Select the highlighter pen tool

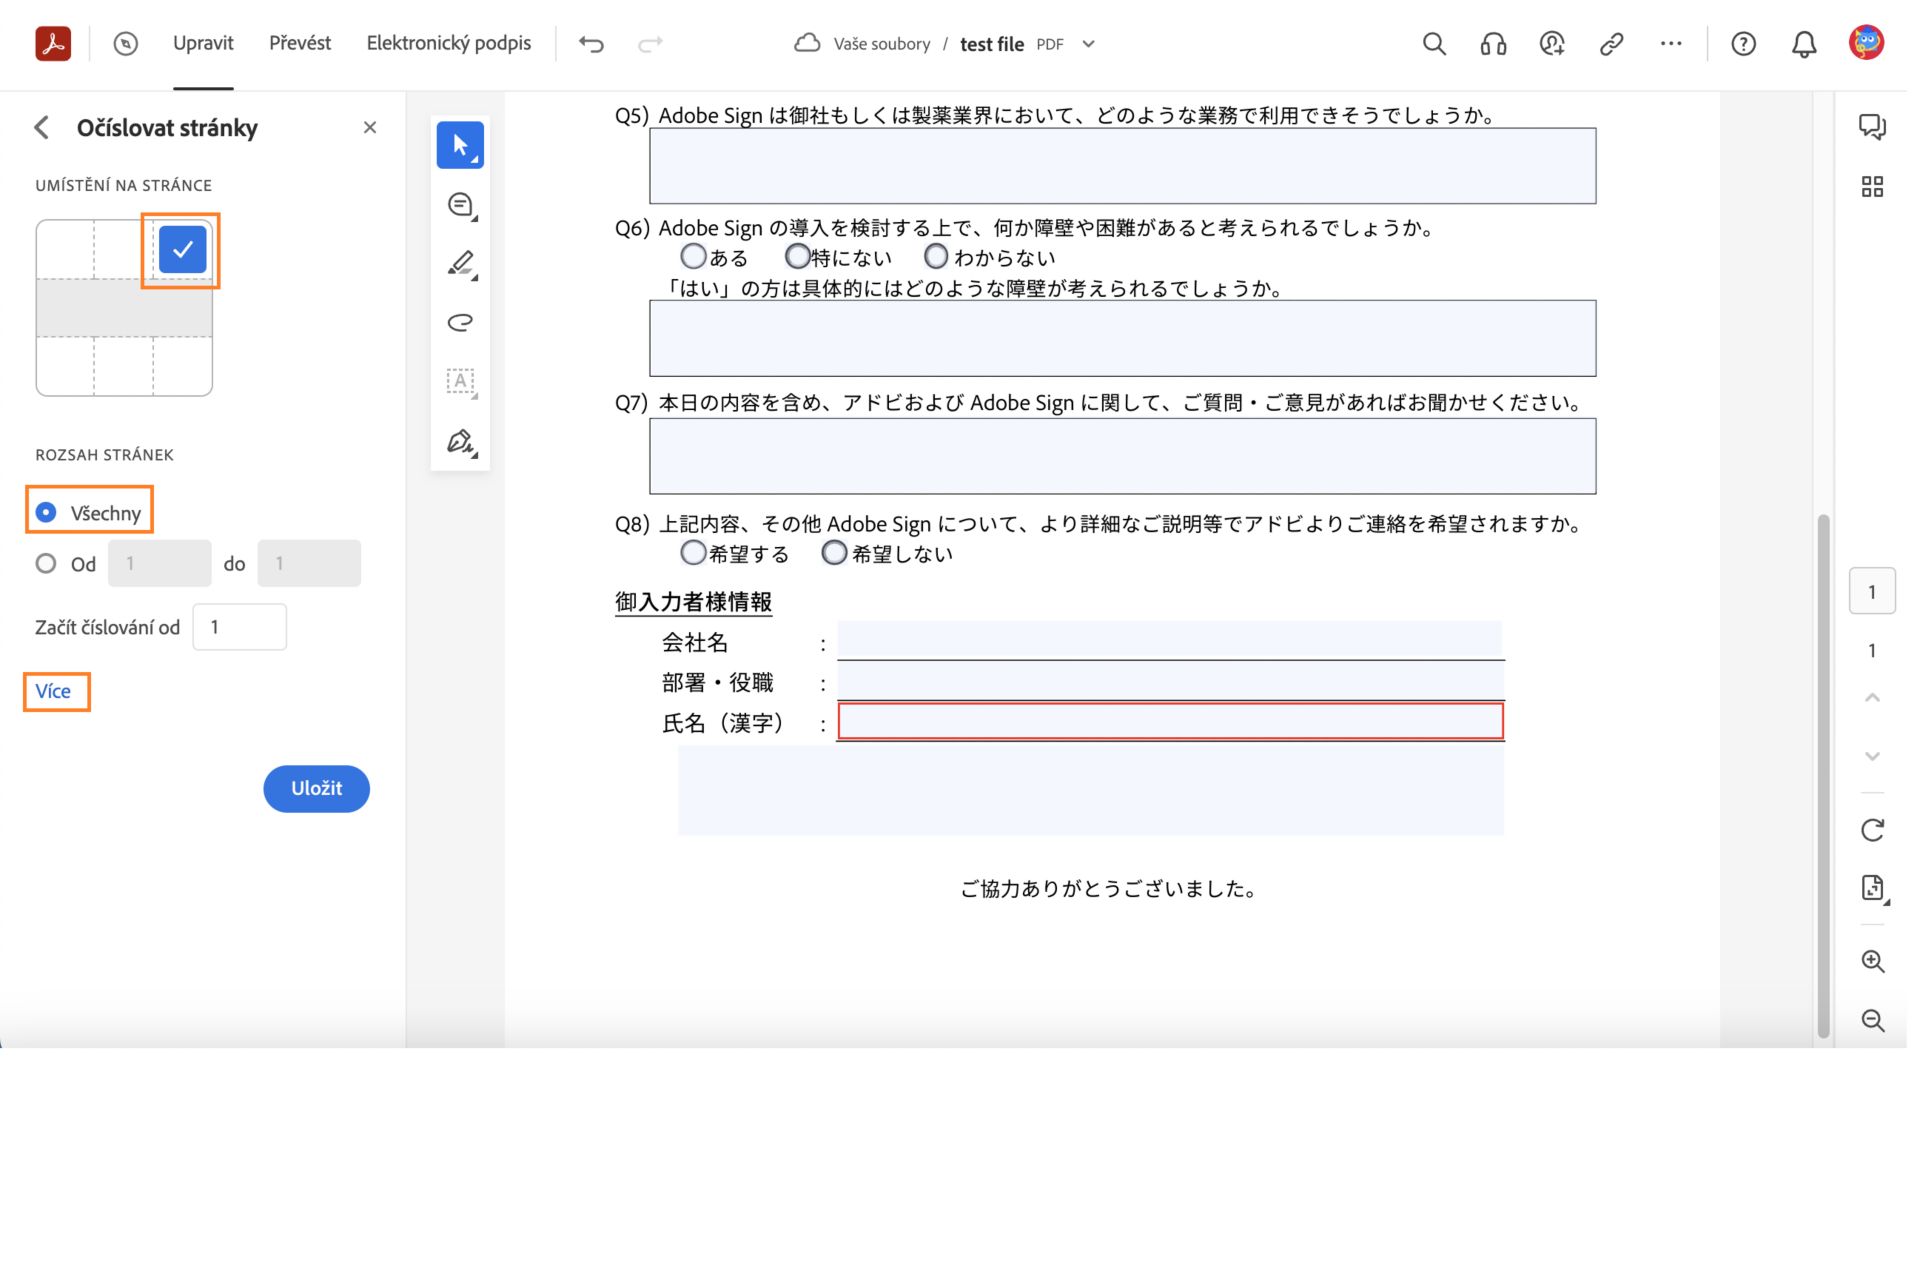(x=461, y=264)
